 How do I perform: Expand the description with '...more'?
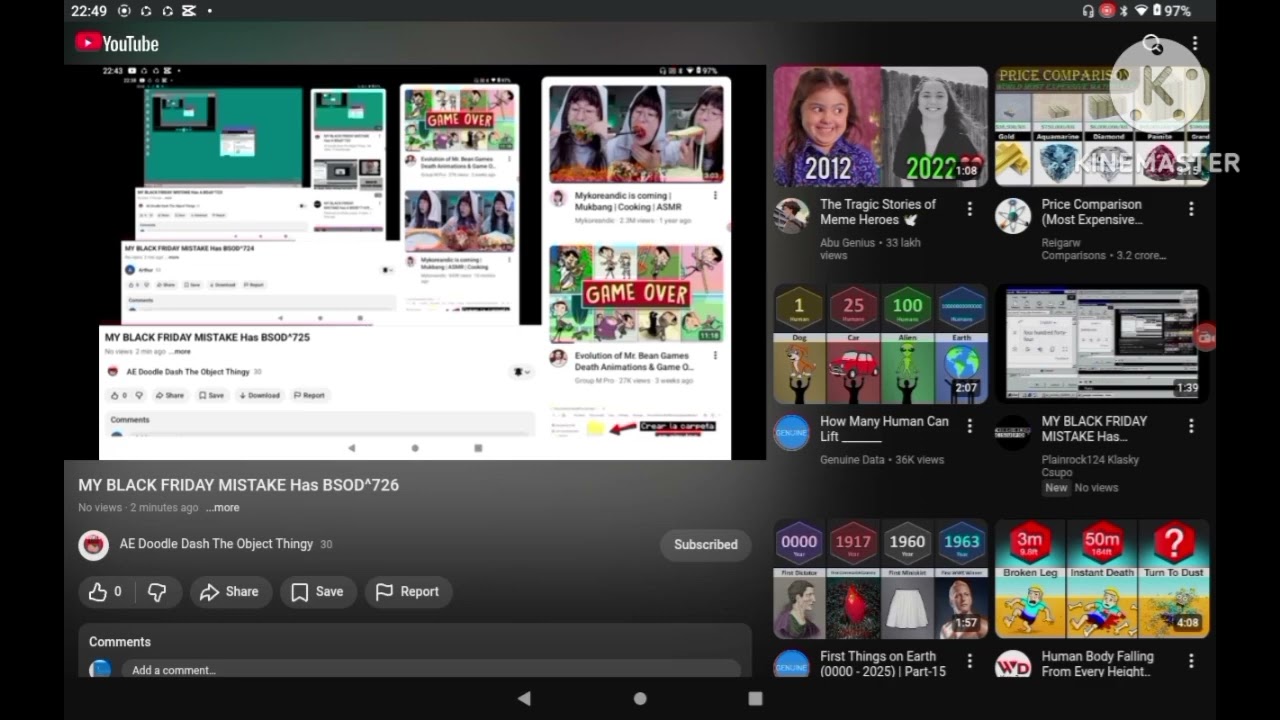pos(223,508)
